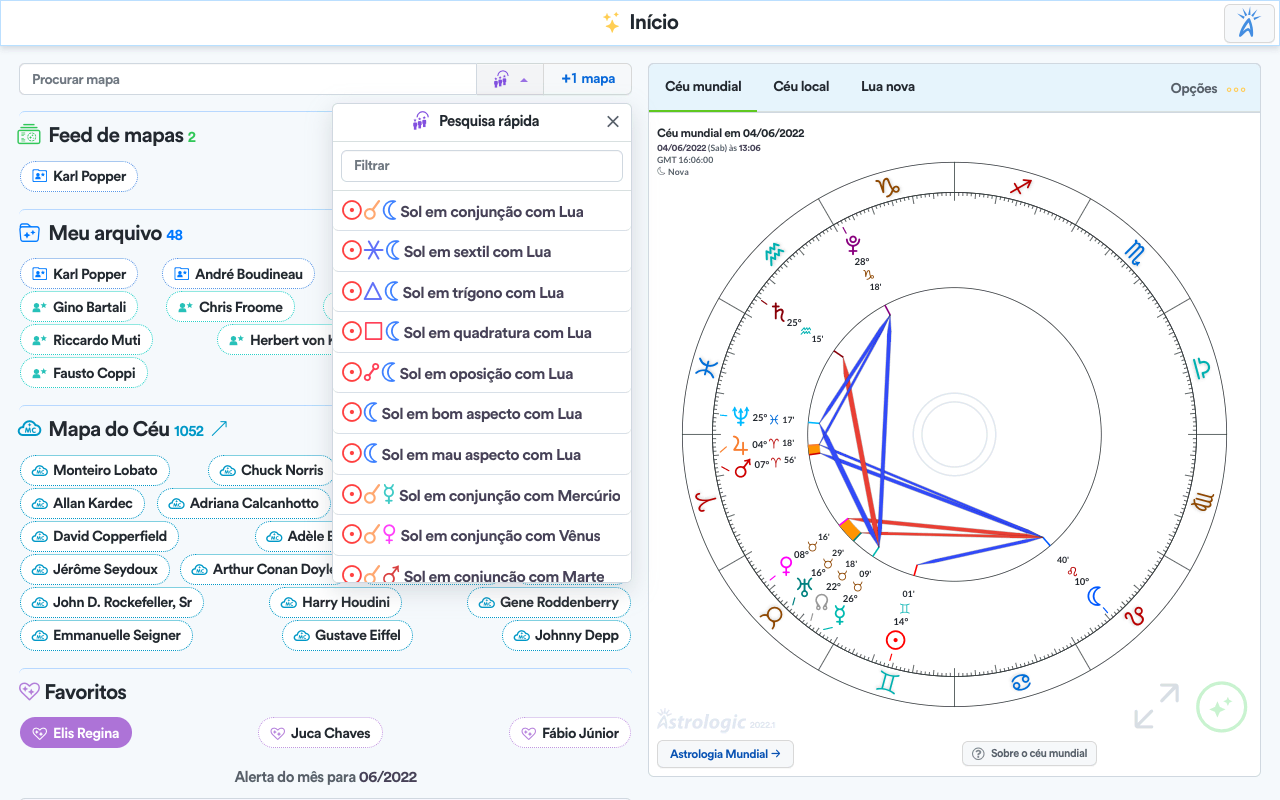Viewport: 1280px width, 800px height.
Task: Switch to the Céu local tab
Action: 801,87
